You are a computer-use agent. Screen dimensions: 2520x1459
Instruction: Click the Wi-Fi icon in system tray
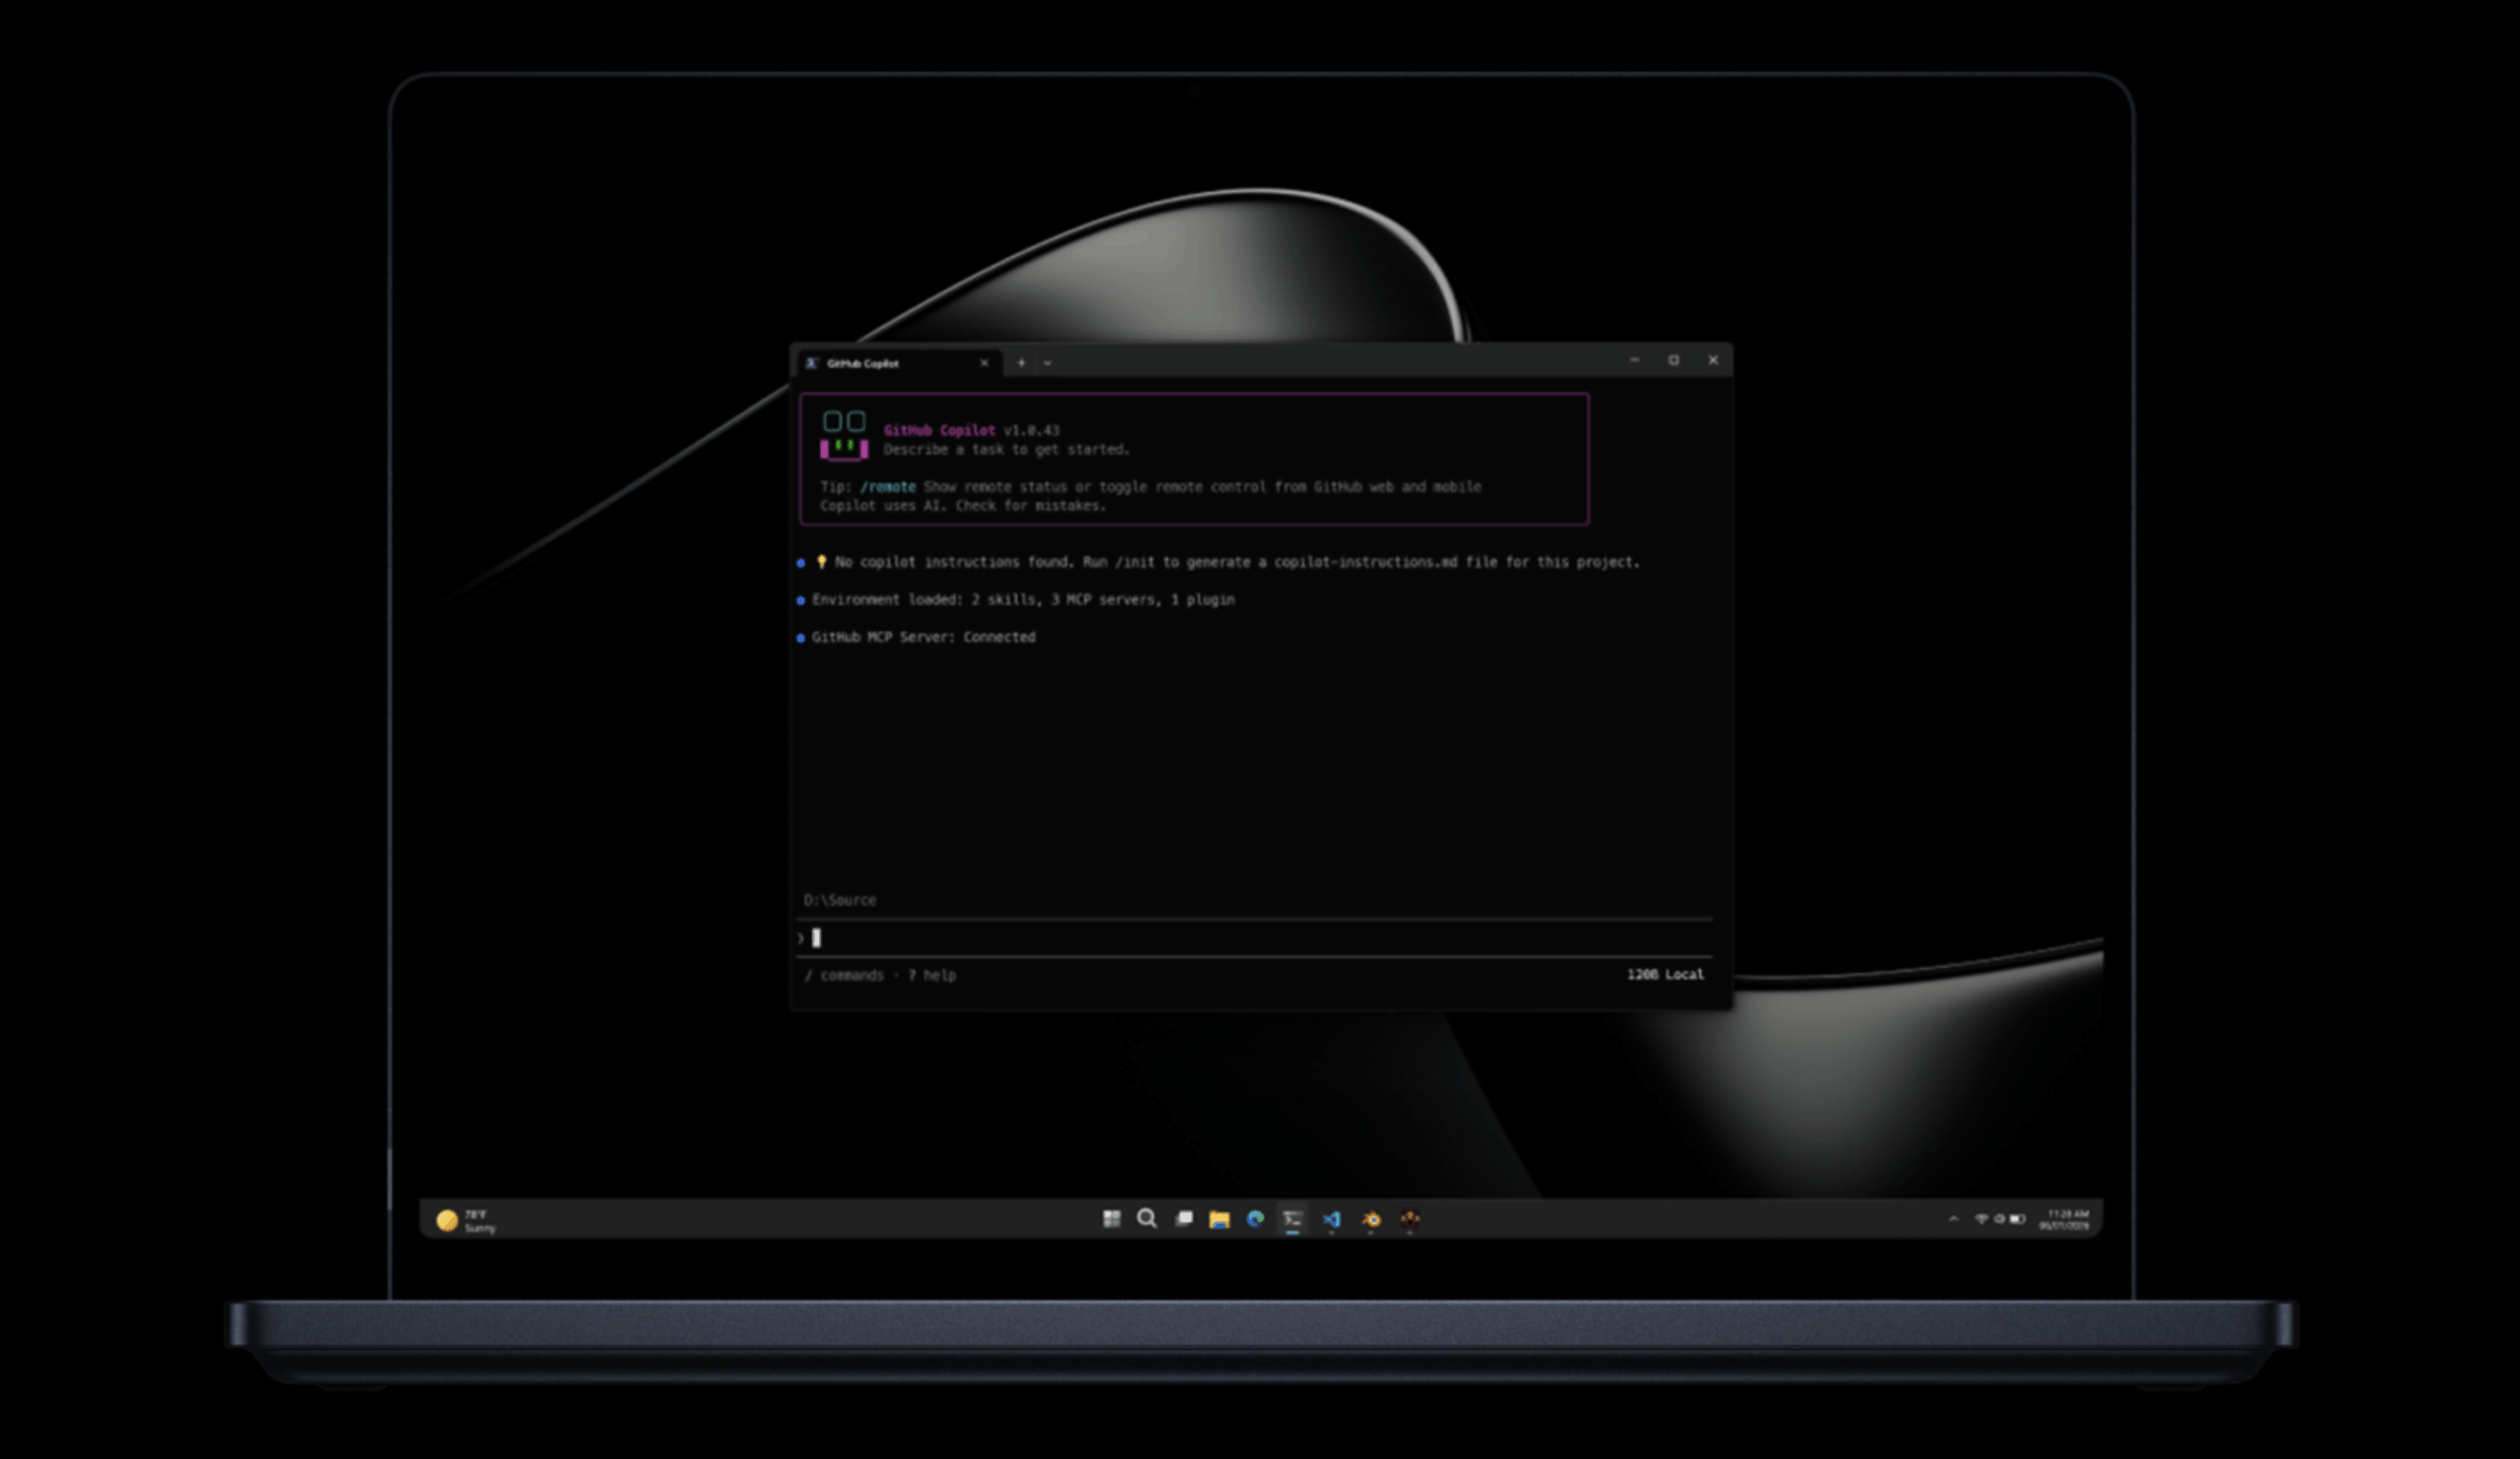coord(1981,1219)
